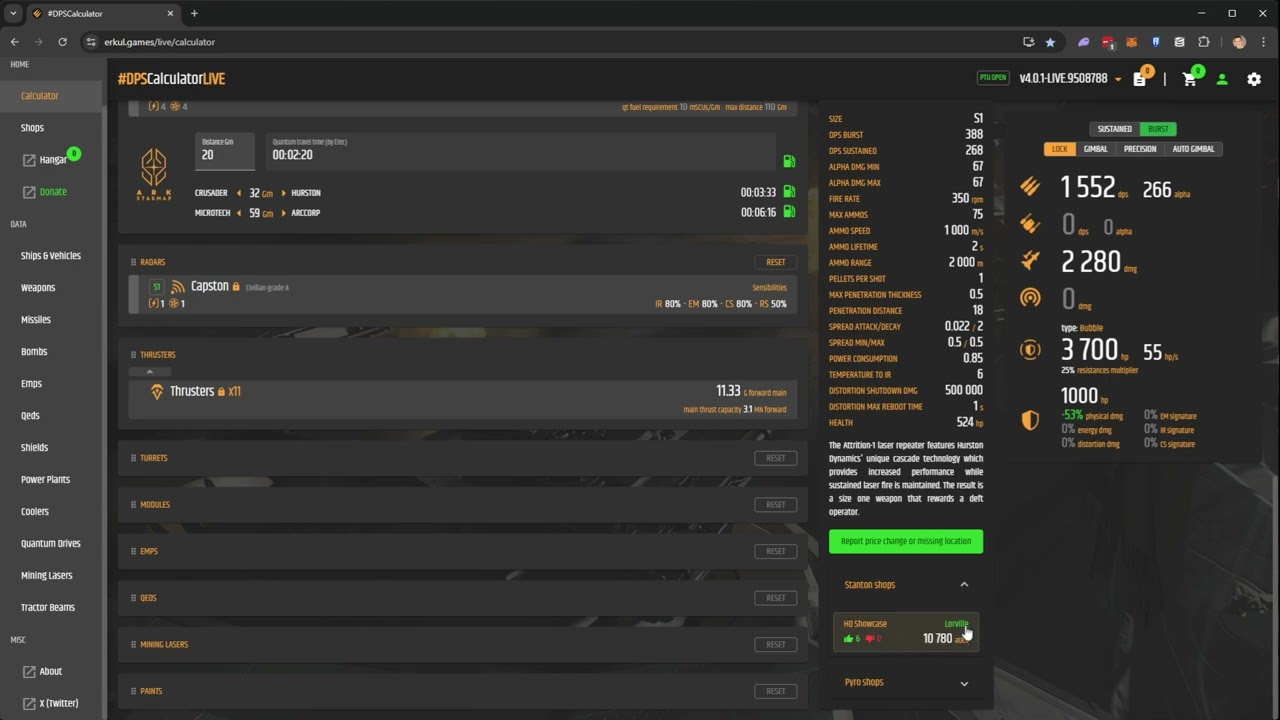Screen dimensions: 1280x720
Task: Open the game version dropdown
Action: (1070, 79)
